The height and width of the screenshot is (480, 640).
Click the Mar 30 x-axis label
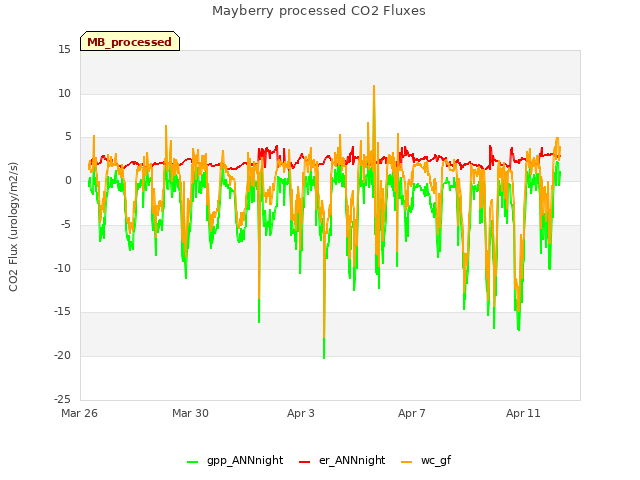(x=190, y=413)
